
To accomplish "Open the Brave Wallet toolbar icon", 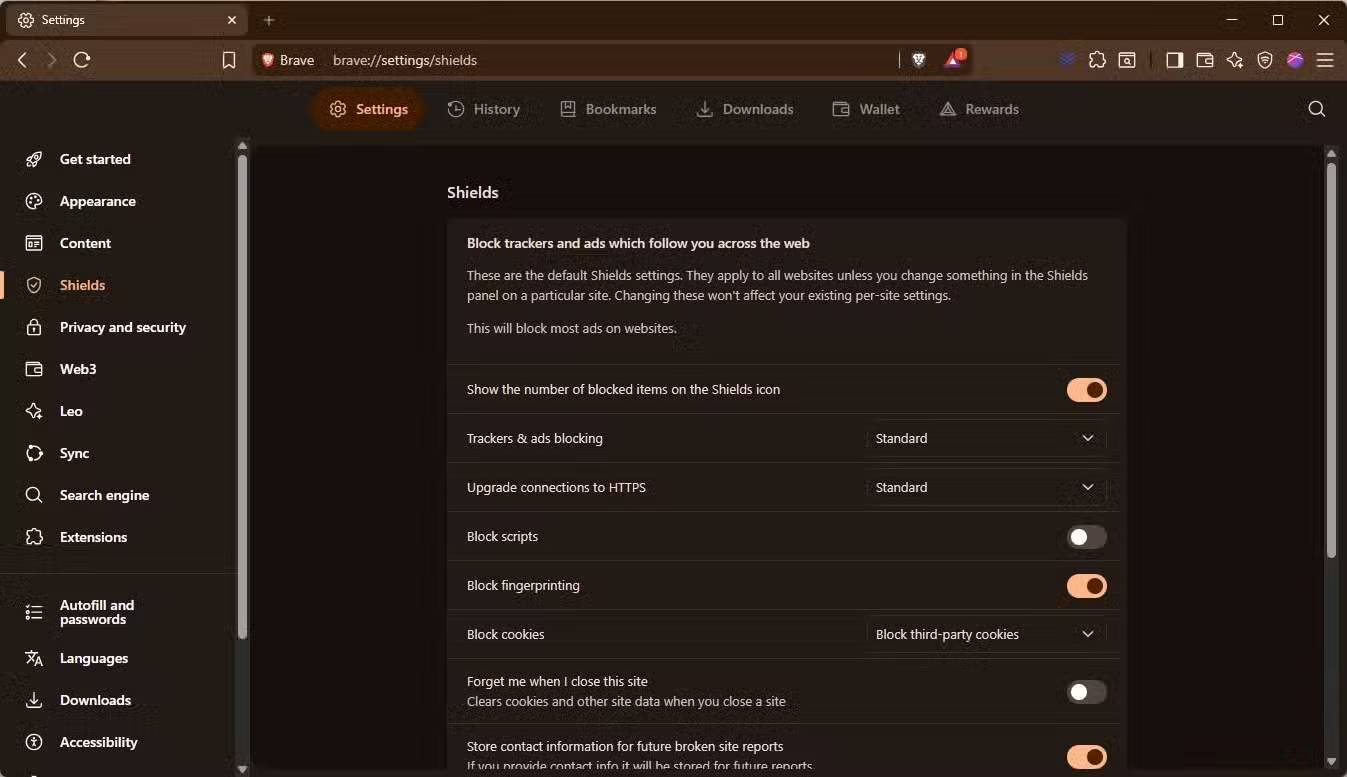I will [1205, 60].
